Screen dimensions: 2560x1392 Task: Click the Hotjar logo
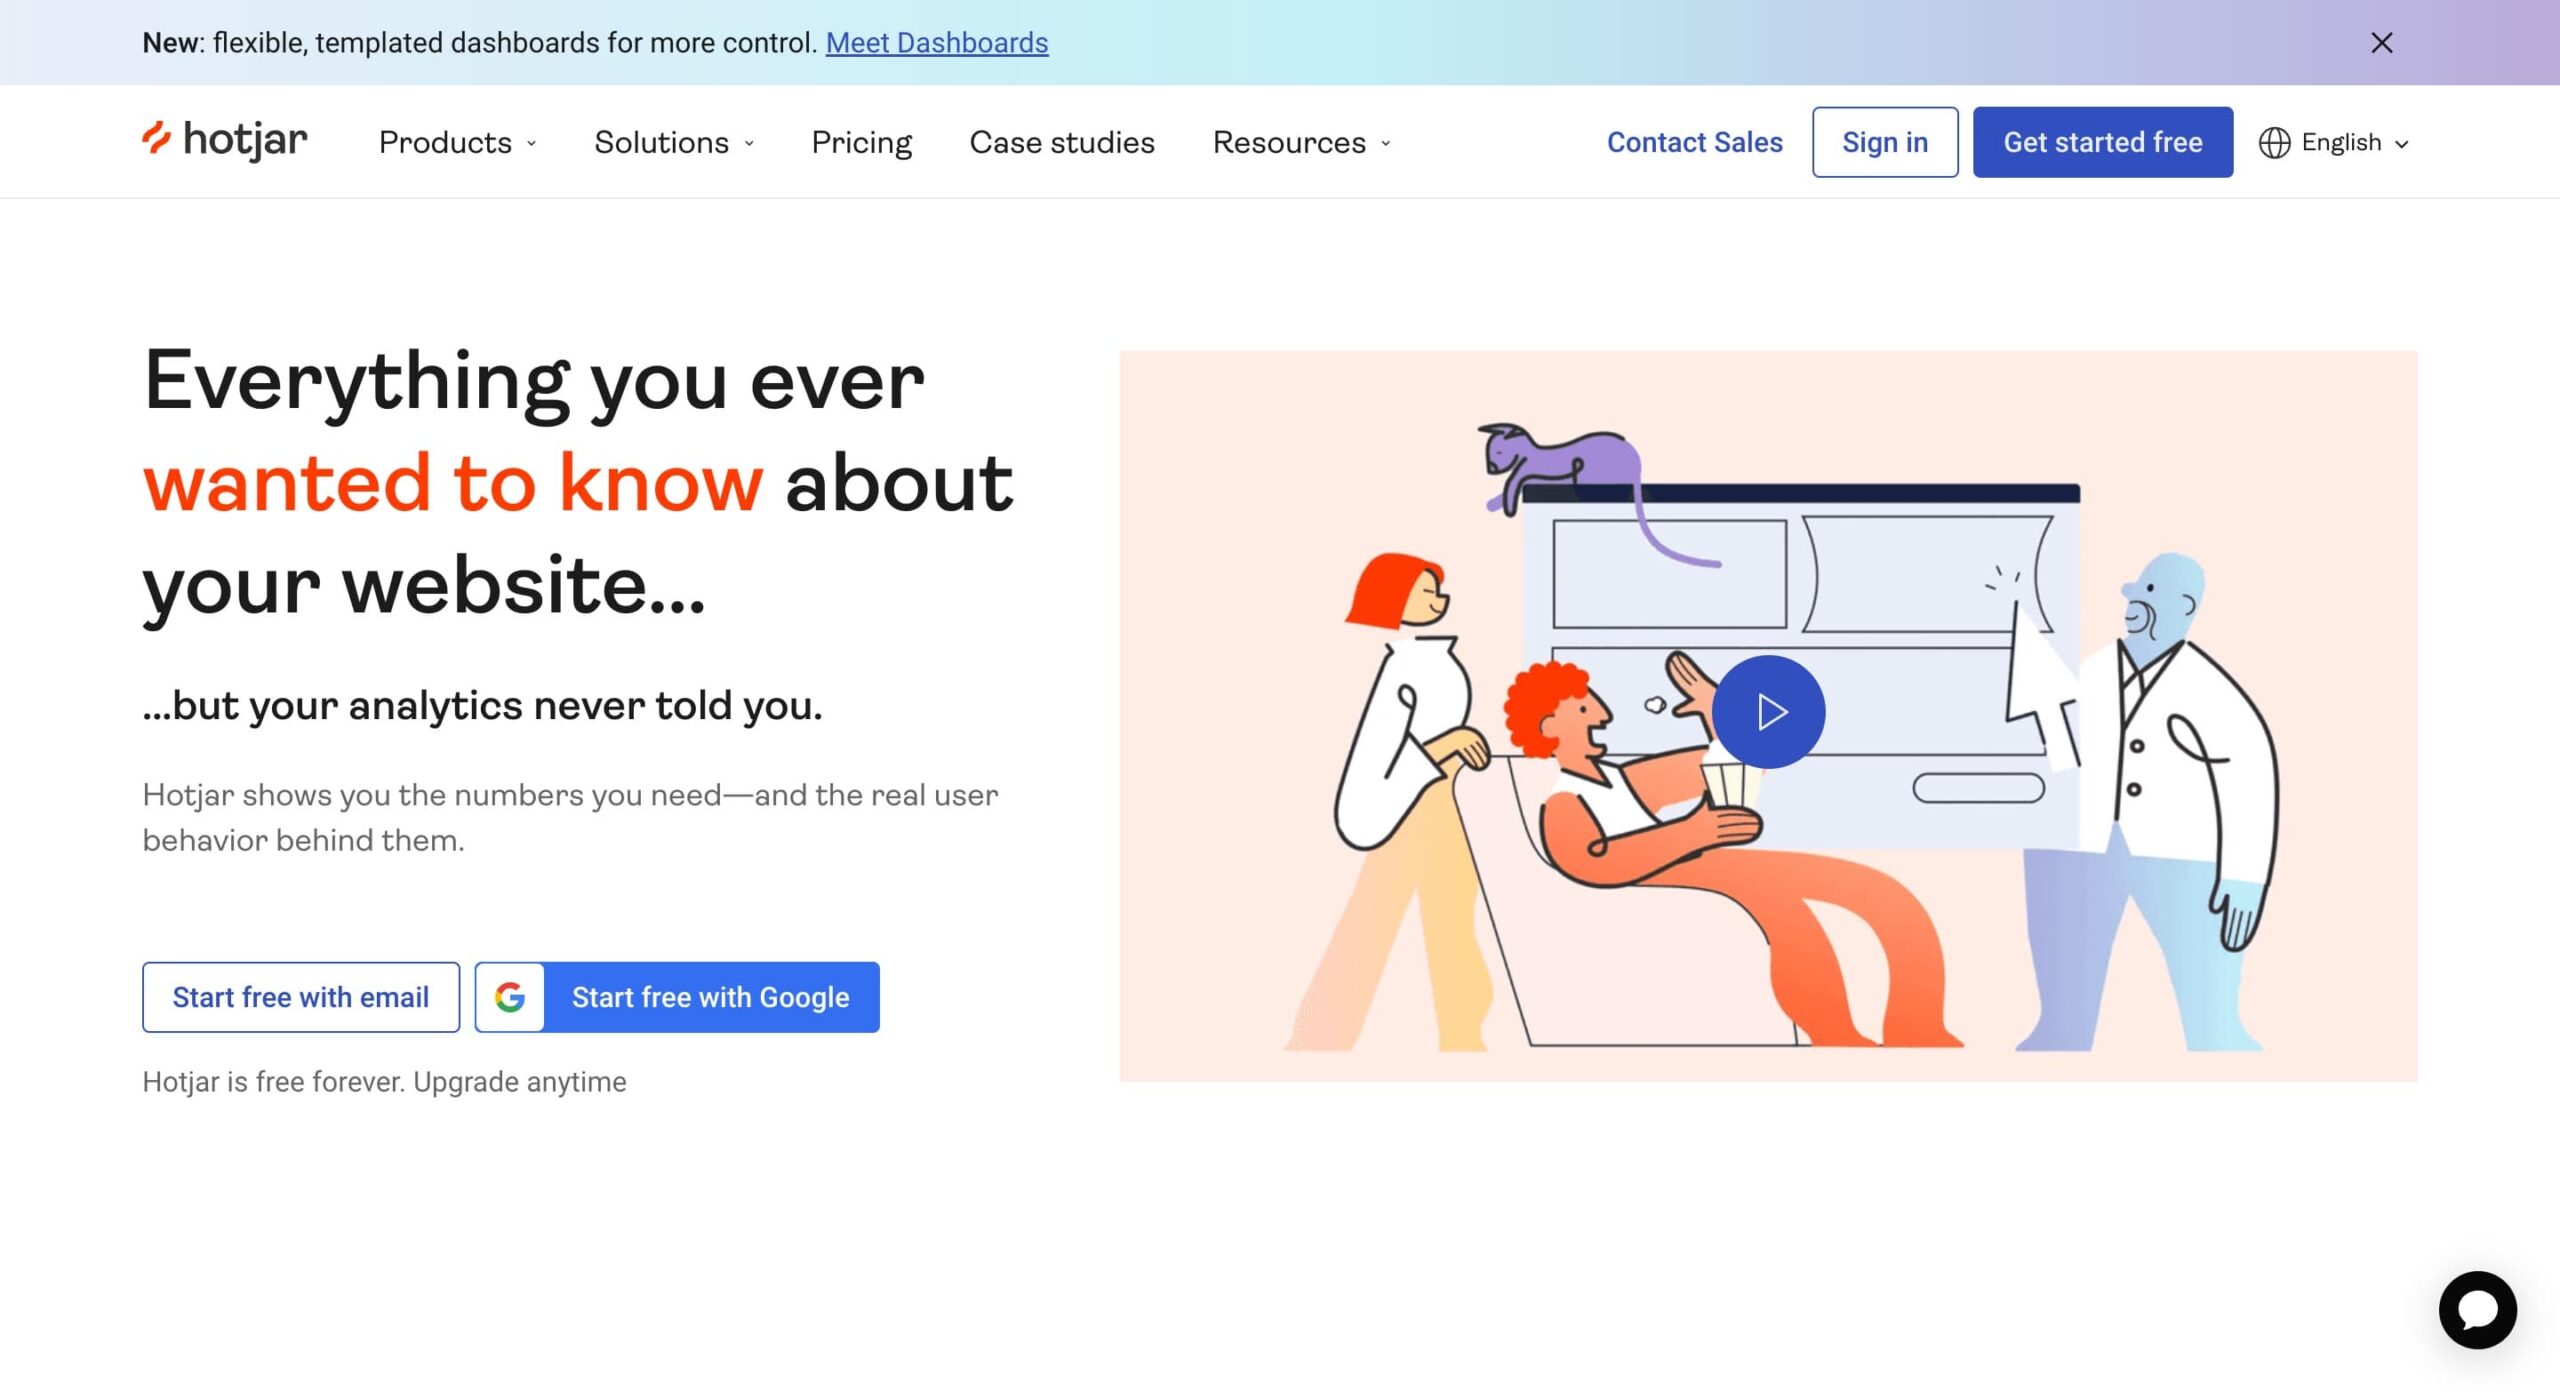click(224, 140)
